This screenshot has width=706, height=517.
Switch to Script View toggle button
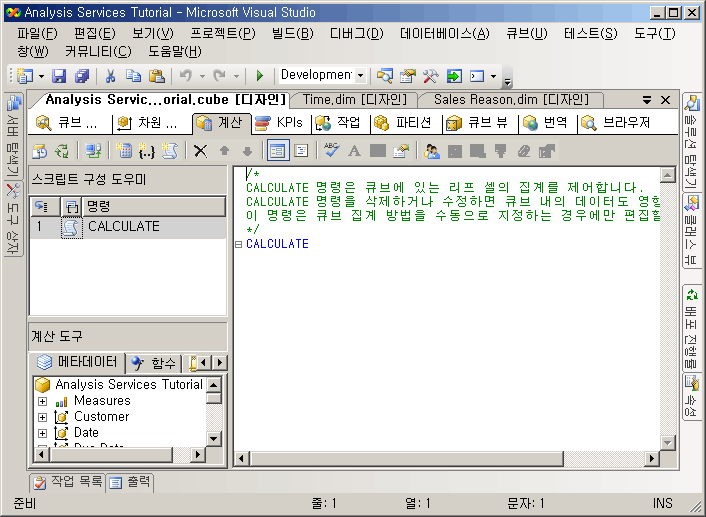[301, 151]
